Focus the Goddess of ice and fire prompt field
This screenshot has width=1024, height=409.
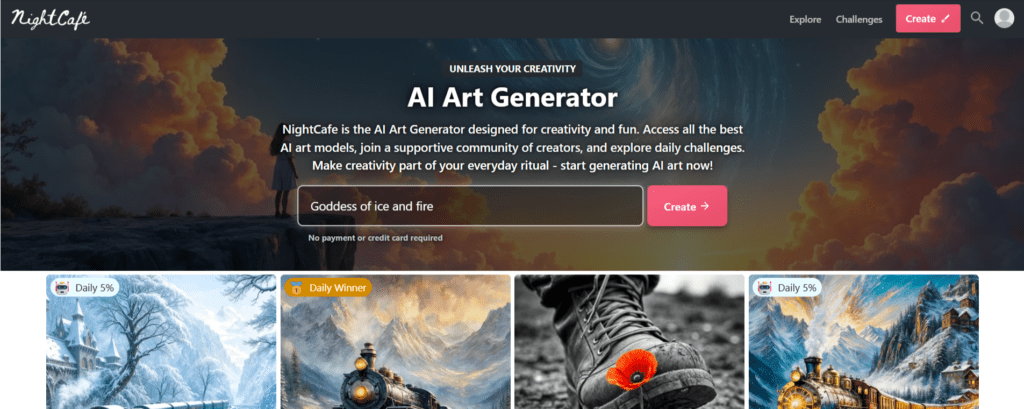470,206
